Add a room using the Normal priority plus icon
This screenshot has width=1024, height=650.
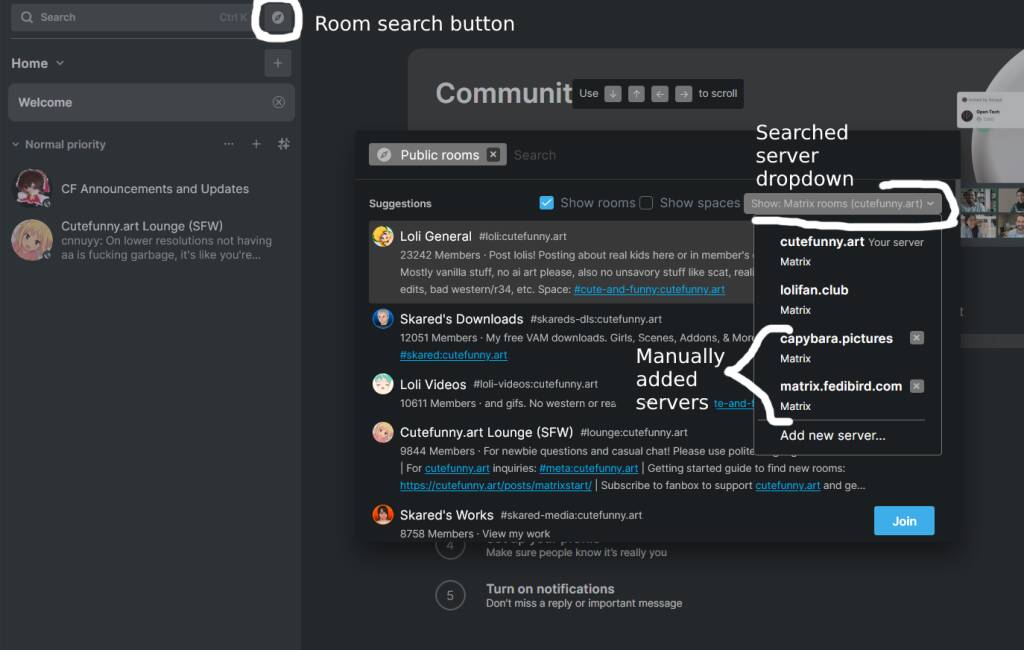coord(256,144)
